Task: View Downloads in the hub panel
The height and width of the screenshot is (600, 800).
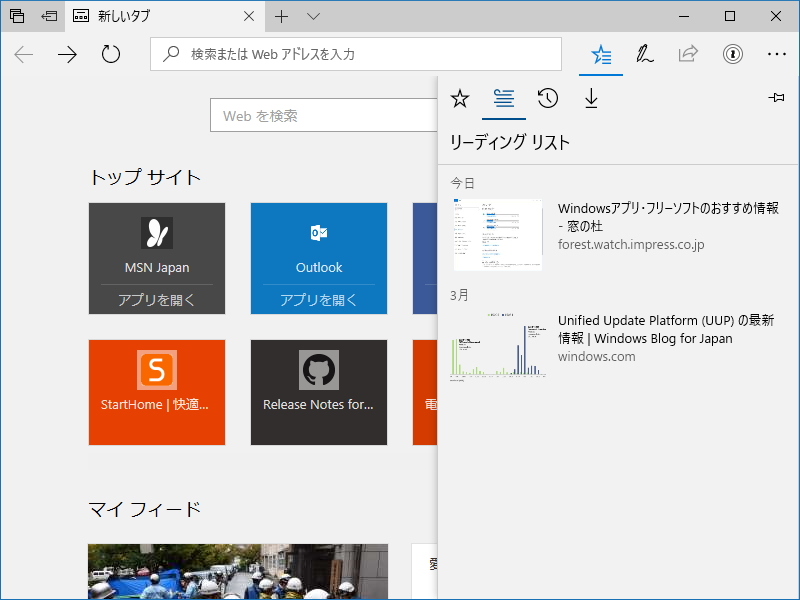Action: 591,98
